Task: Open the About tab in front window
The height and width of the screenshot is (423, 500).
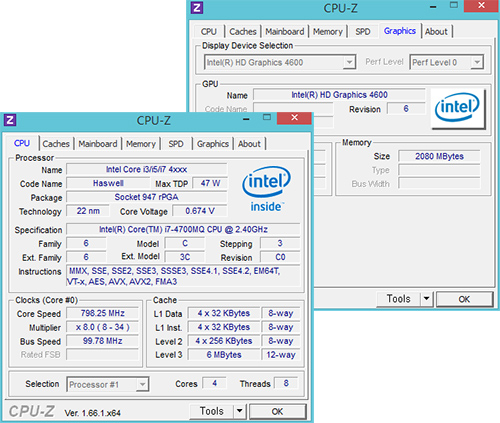Action: coord(249,144)
